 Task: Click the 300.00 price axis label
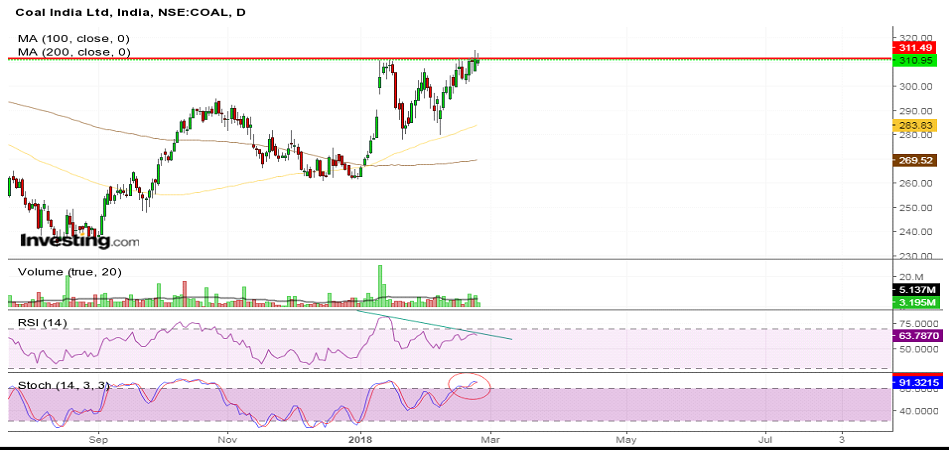tap(915, 87)
